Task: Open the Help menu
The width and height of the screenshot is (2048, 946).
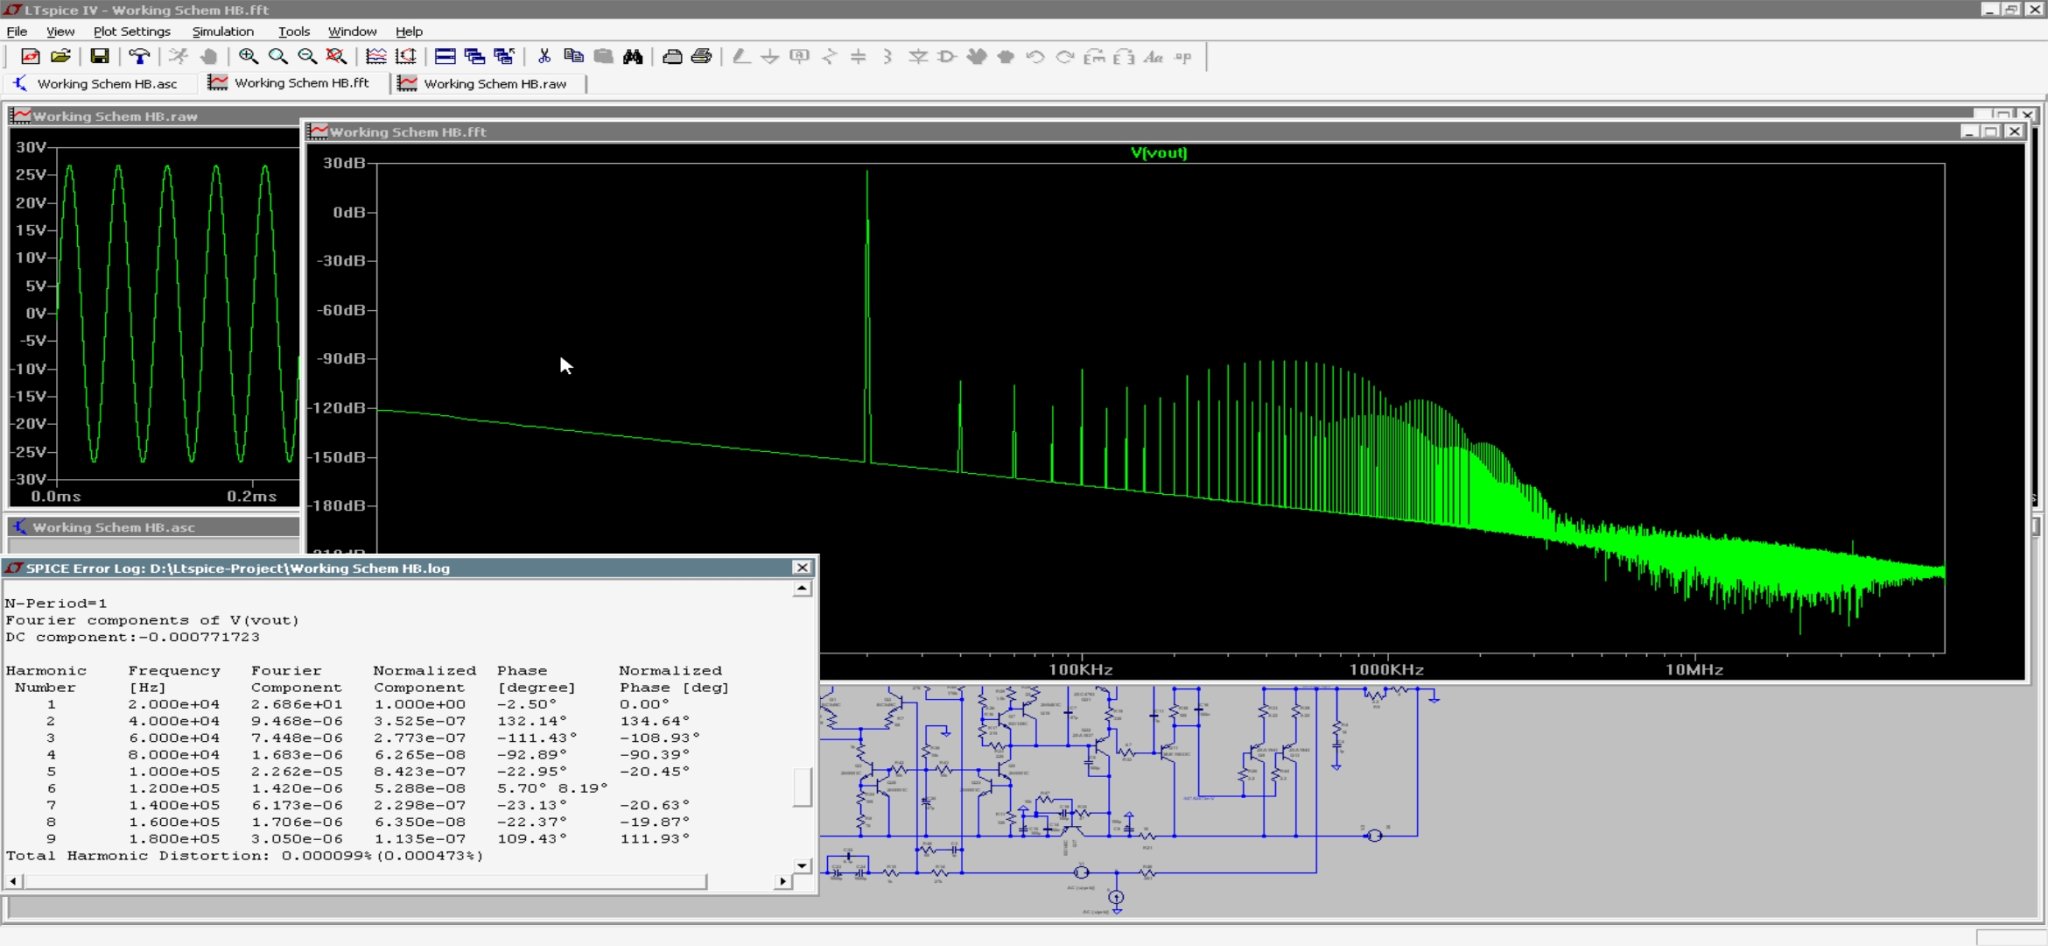Action: (x=409, y=31)
